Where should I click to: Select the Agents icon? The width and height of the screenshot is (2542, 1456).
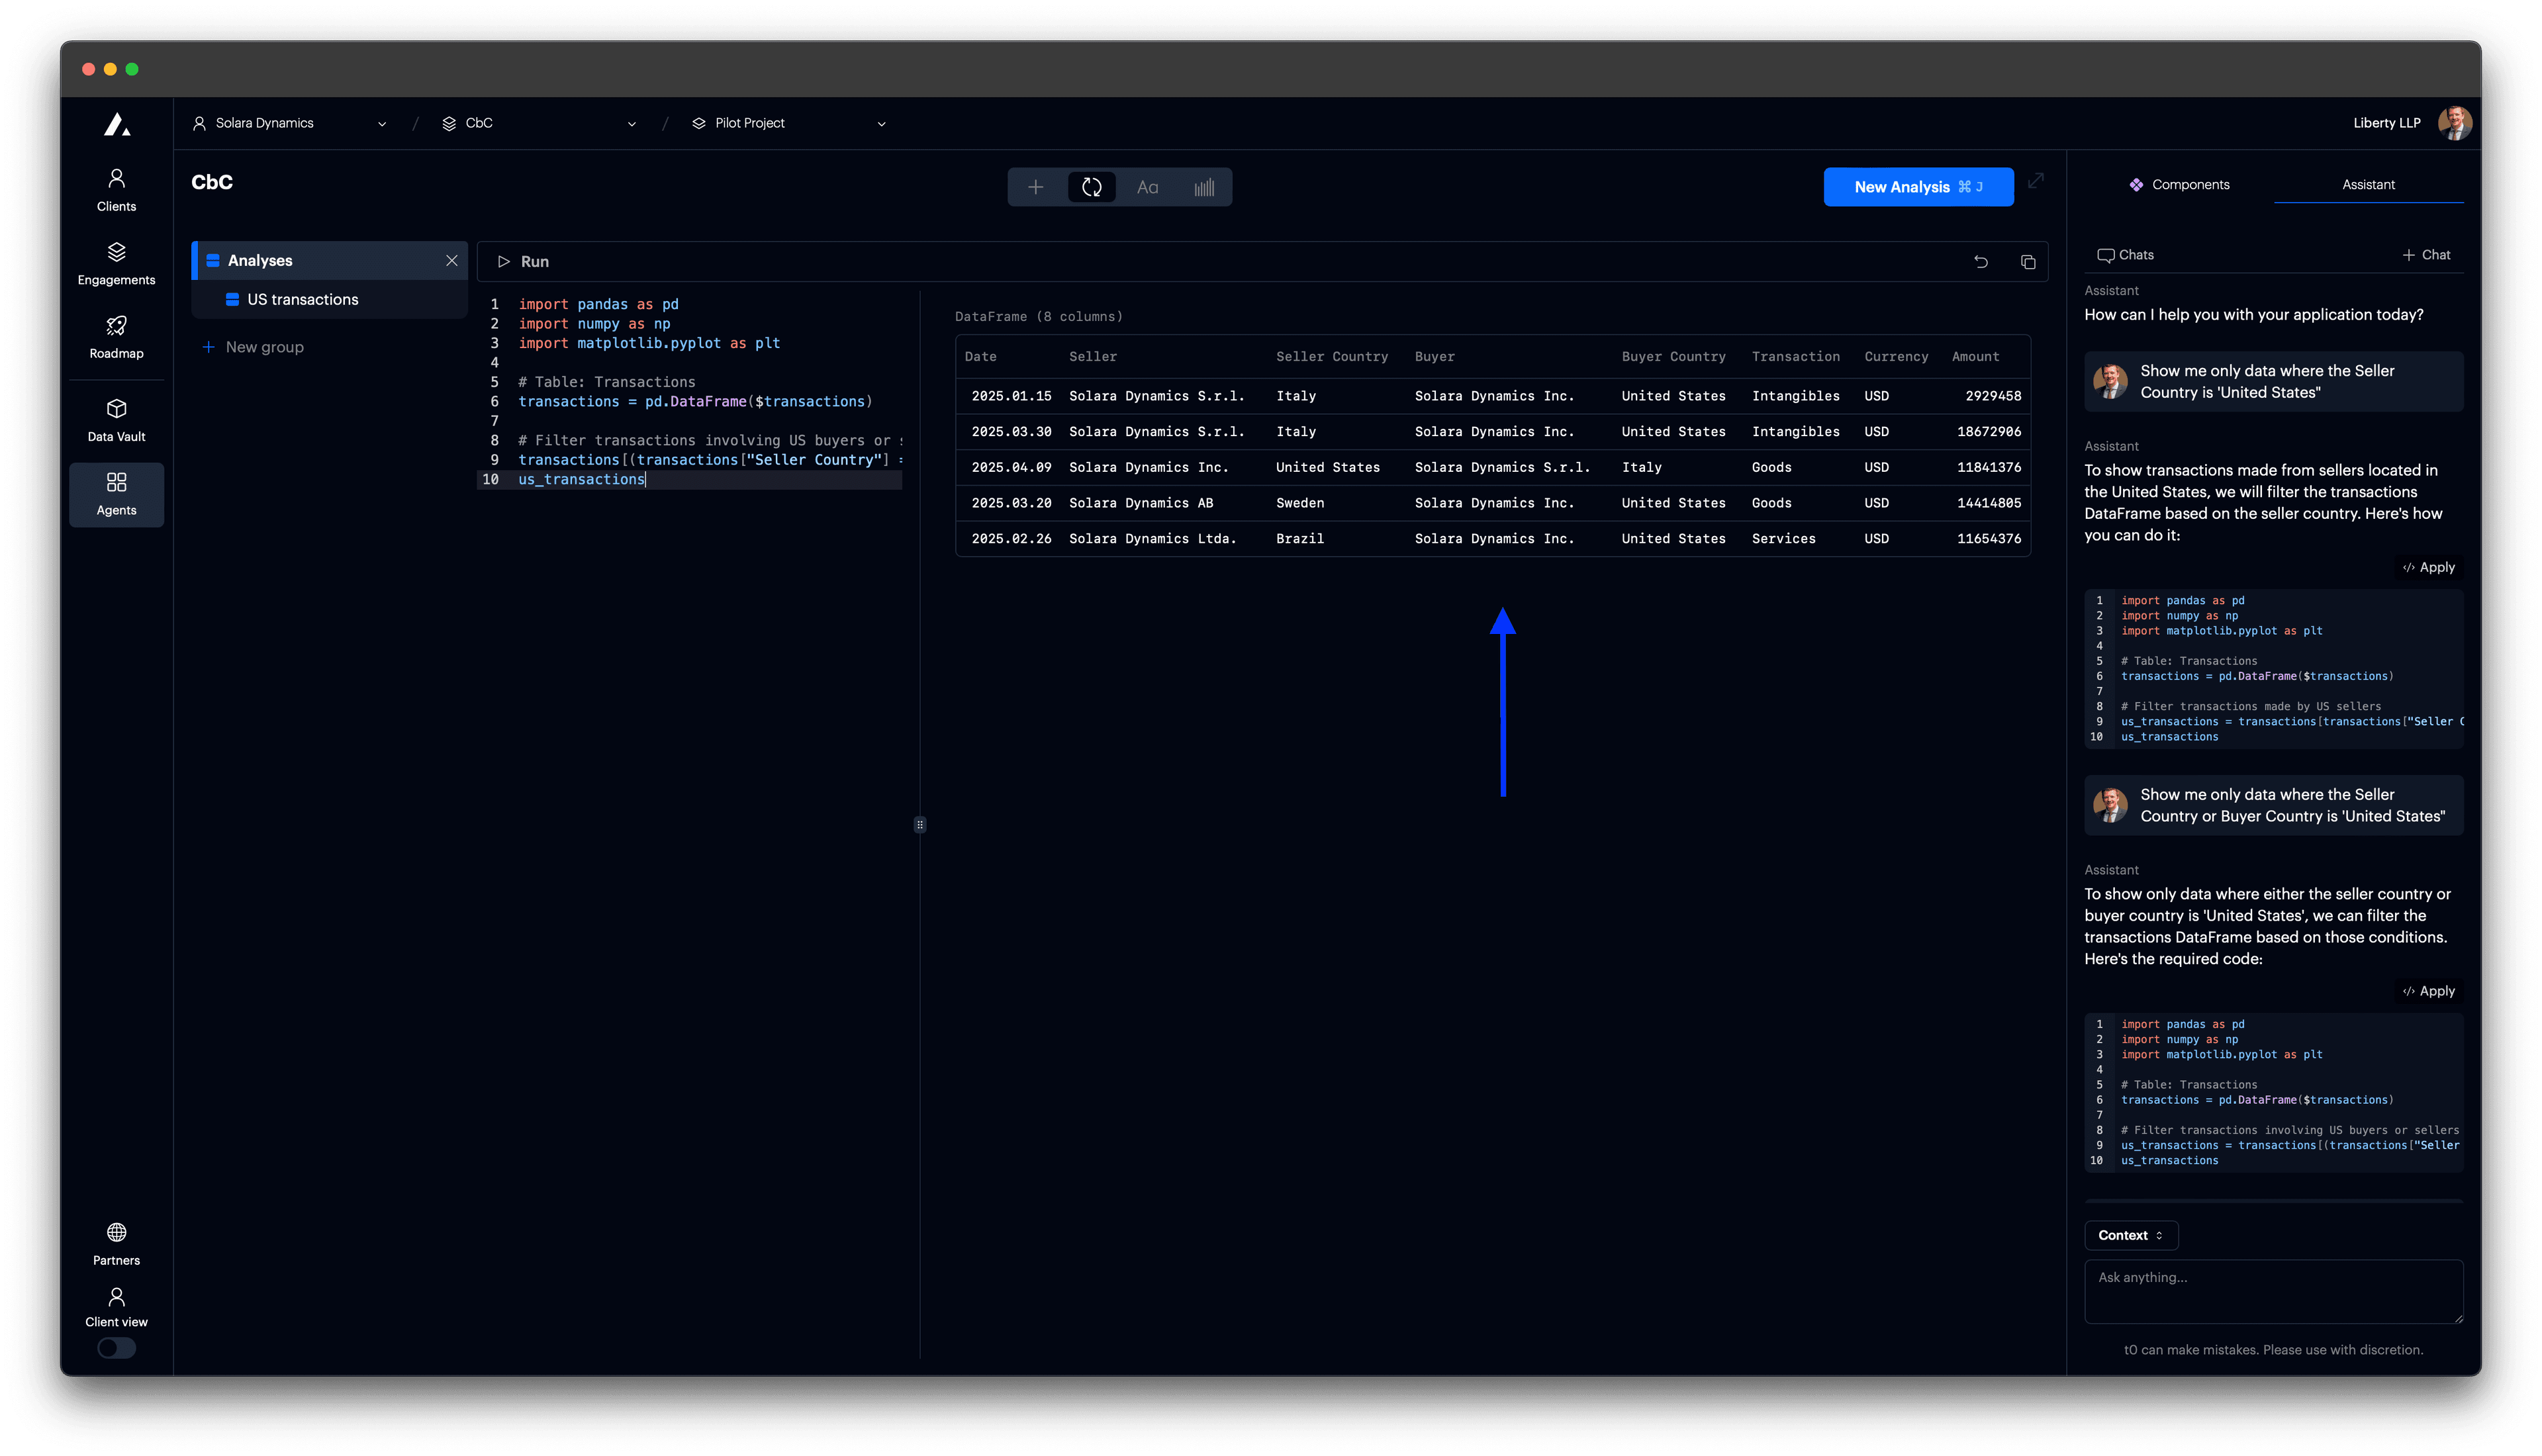tap(116, 493)
